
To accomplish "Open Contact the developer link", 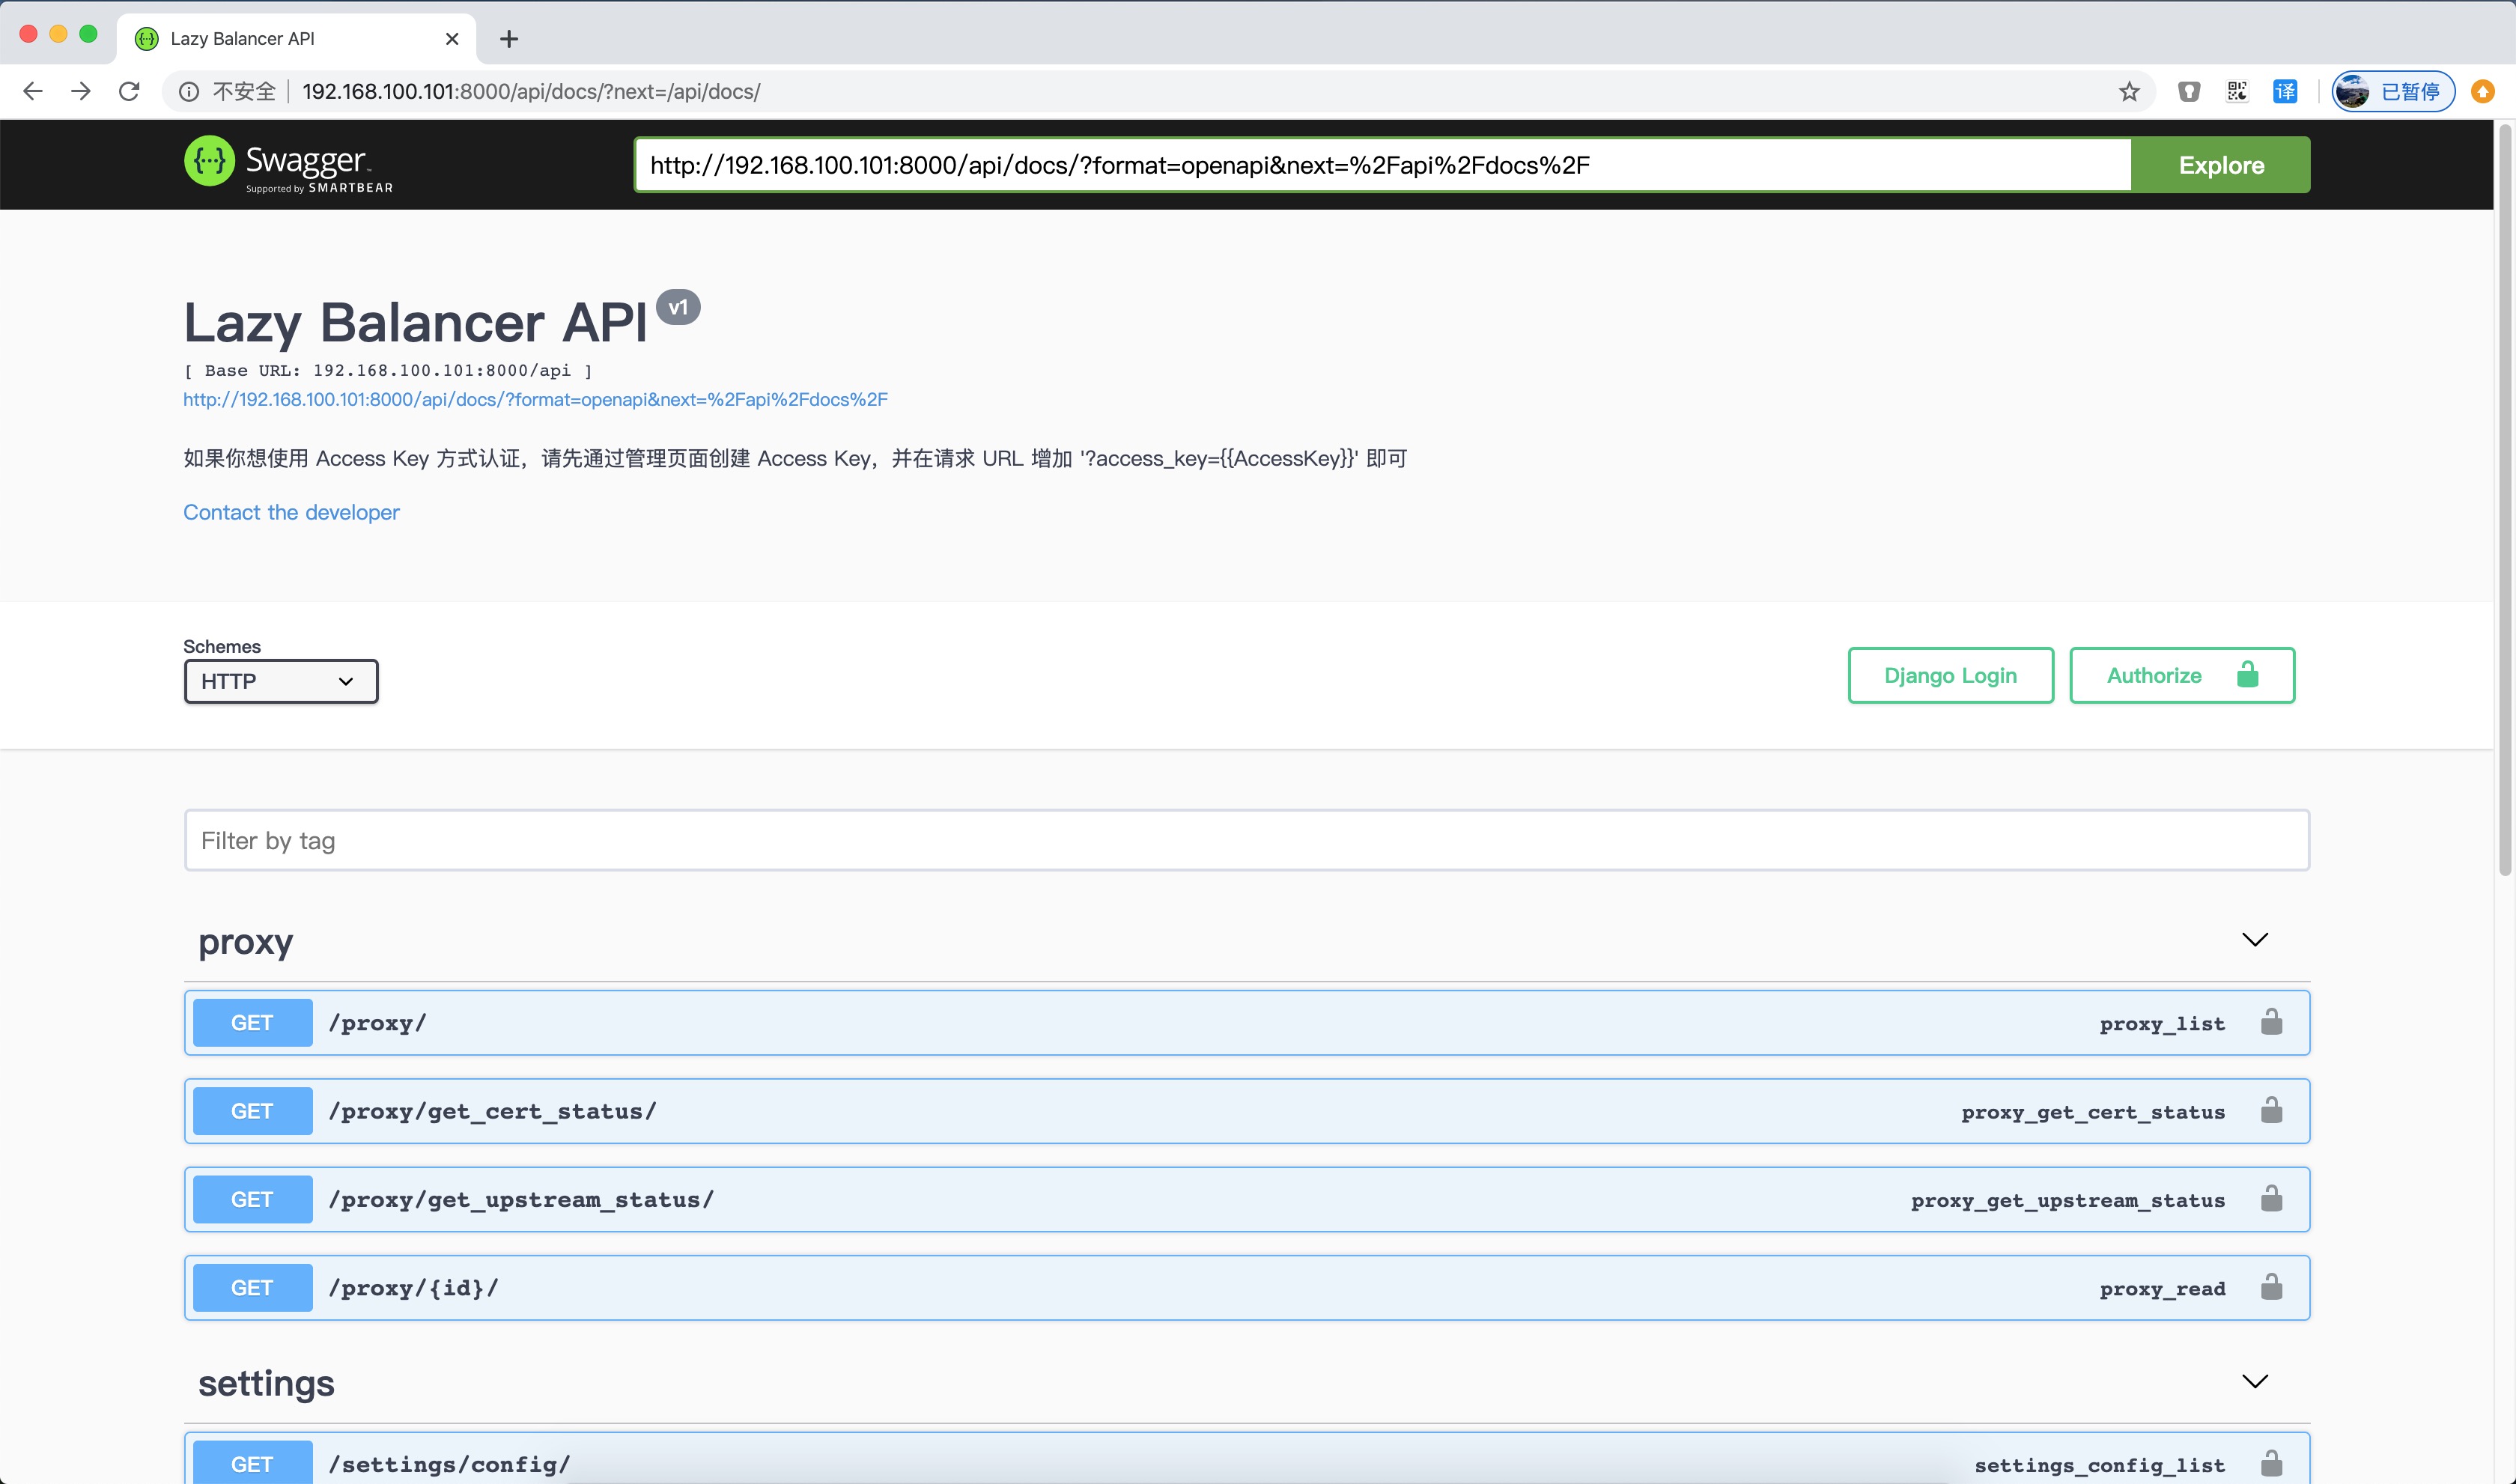I will click(x=291, y=512).
